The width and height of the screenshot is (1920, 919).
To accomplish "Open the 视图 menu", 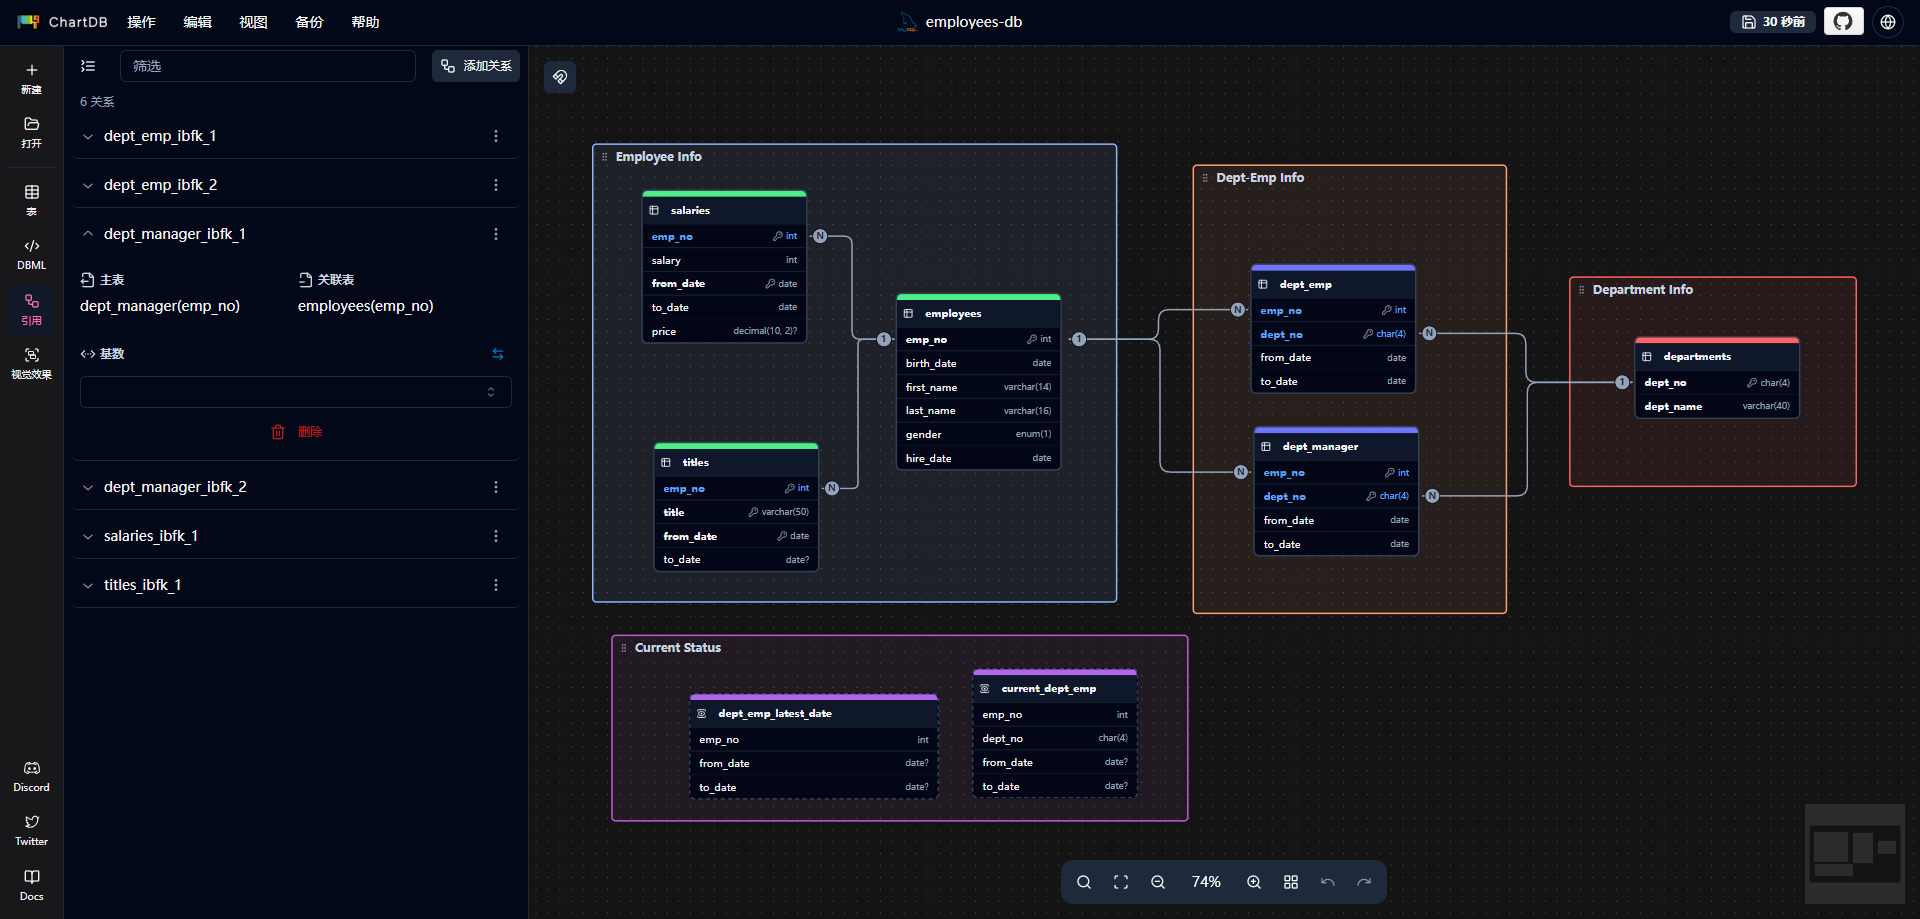I will (254, 22).
